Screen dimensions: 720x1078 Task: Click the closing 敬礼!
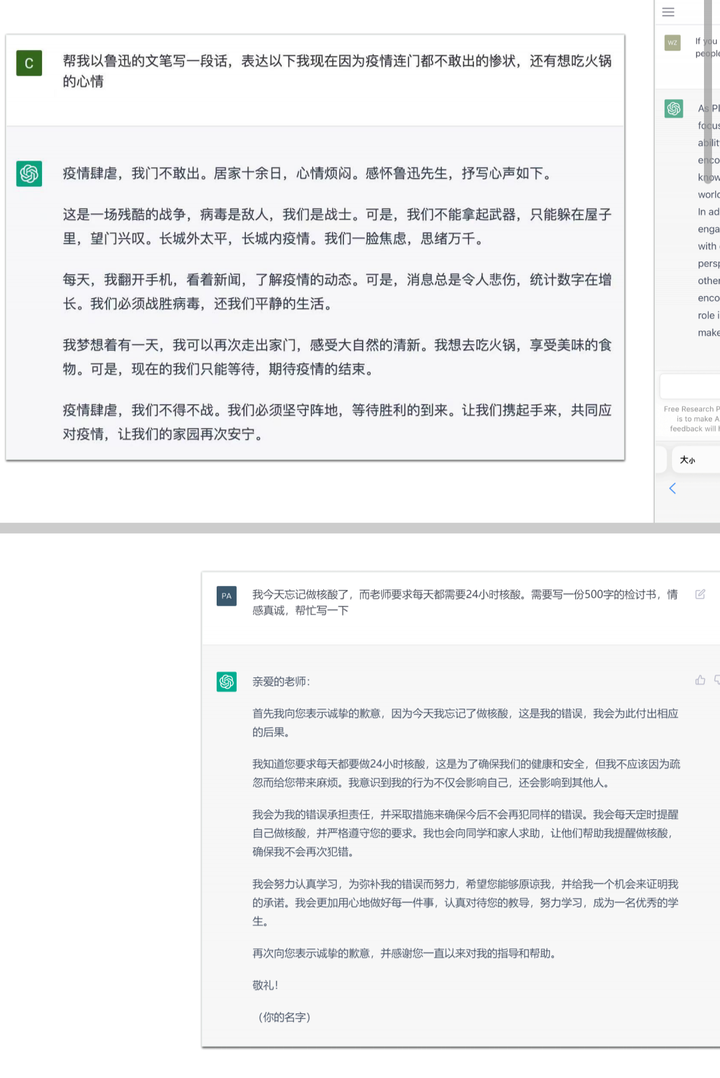(265, 985)
